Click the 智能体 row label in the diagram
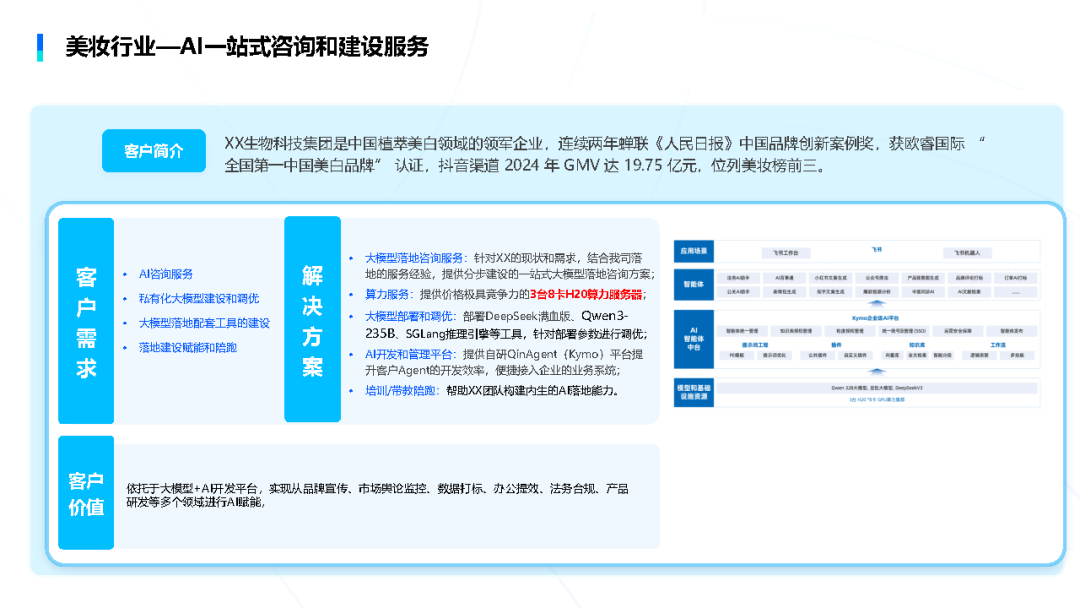 pos(694,284)
